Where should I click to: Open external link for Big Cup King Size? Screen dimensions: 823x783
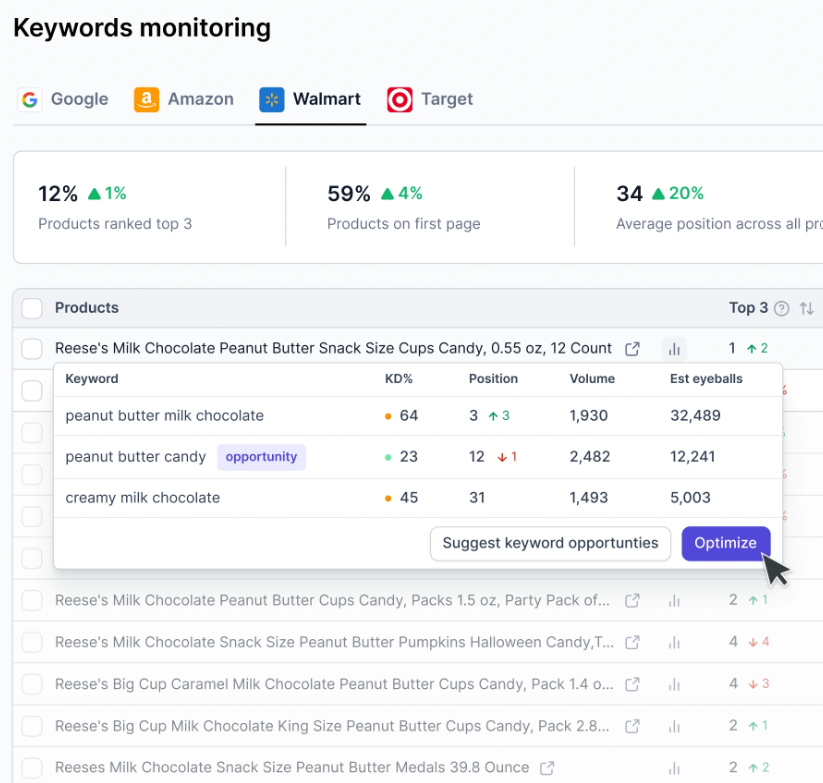point(632,726)
